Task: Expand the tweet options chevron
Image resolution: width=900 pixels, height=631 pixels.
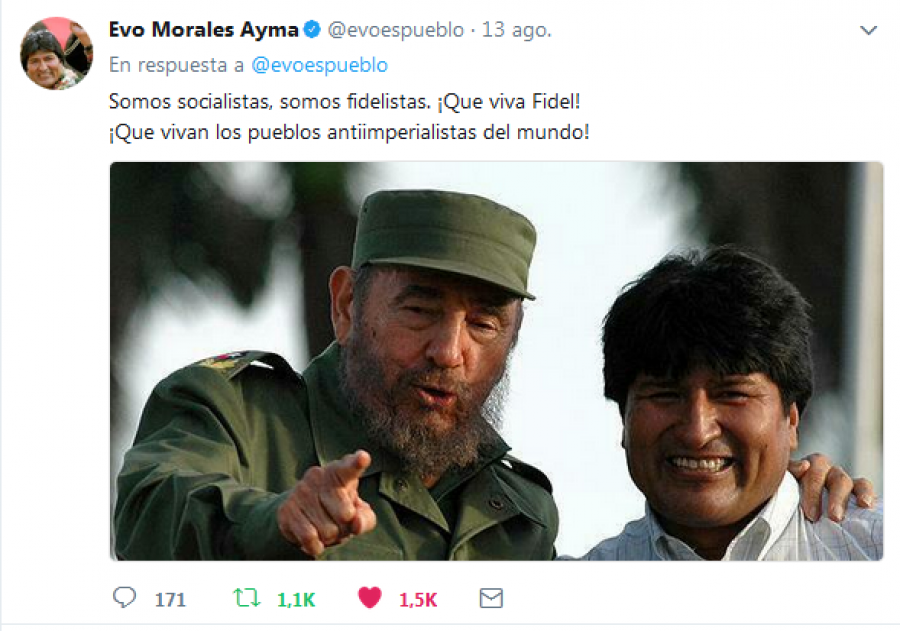Action: (x=868, y=30)
